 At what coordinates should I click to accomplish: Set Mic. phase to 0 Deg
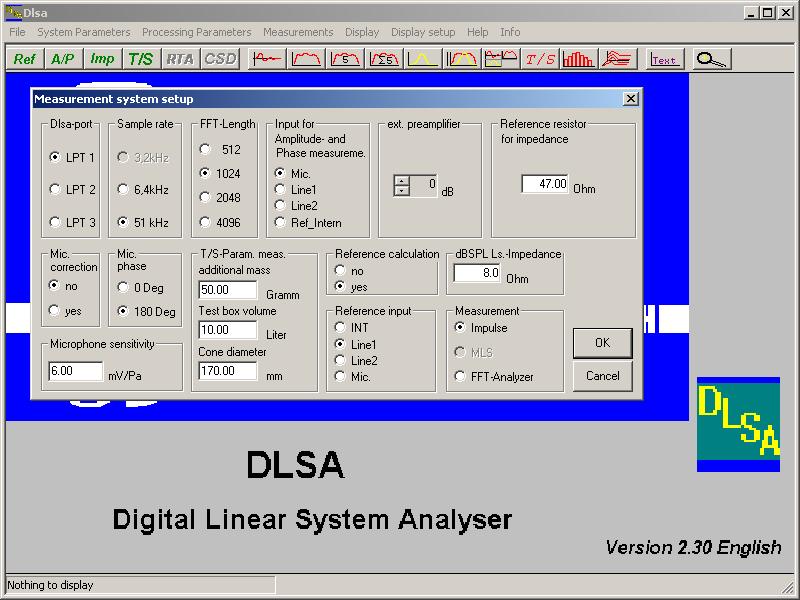141,288
